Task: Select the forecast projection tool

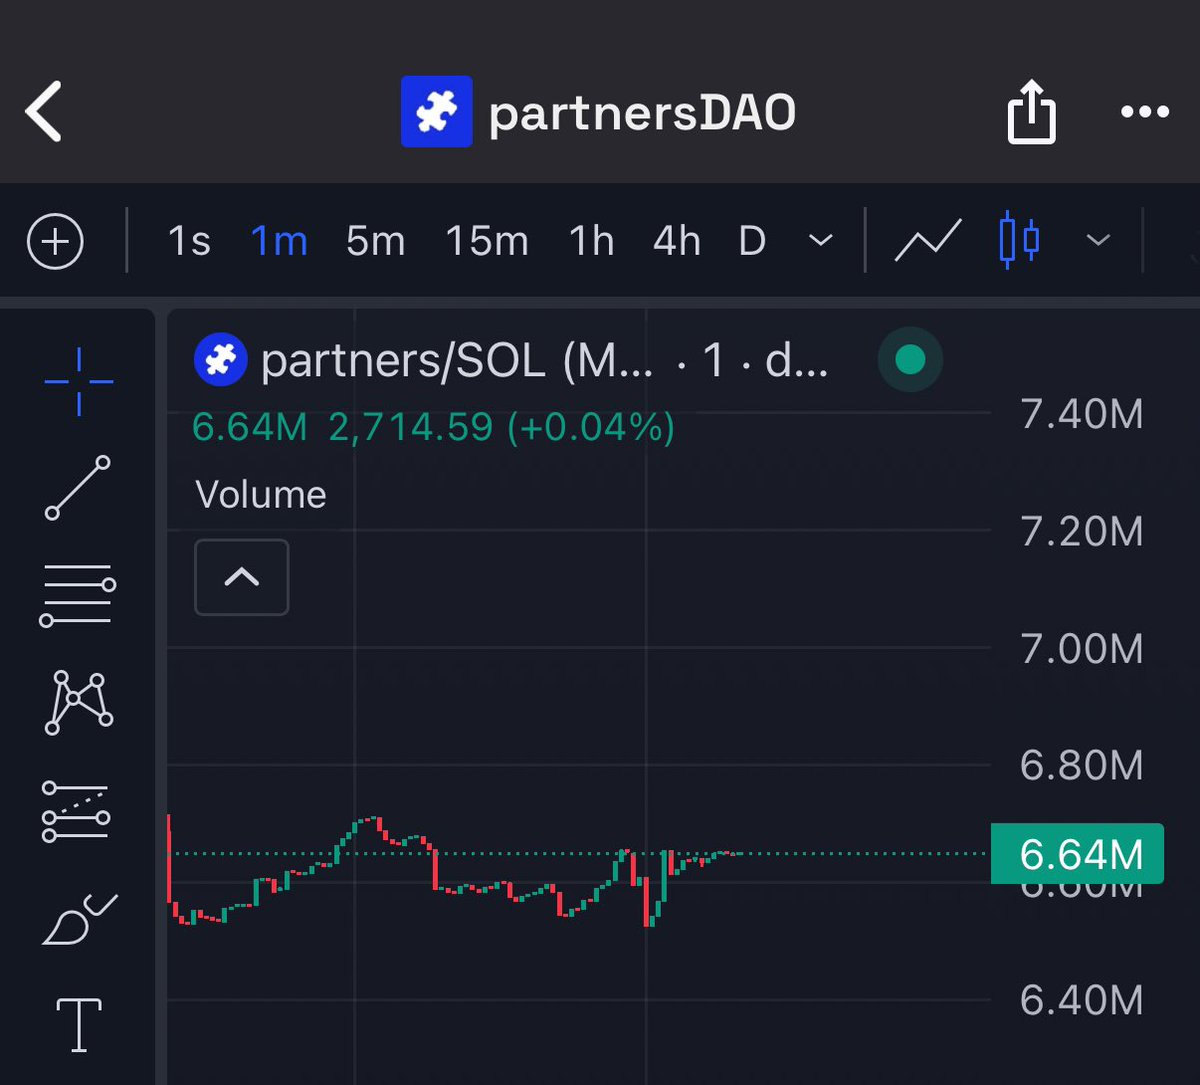Action: 76,810
